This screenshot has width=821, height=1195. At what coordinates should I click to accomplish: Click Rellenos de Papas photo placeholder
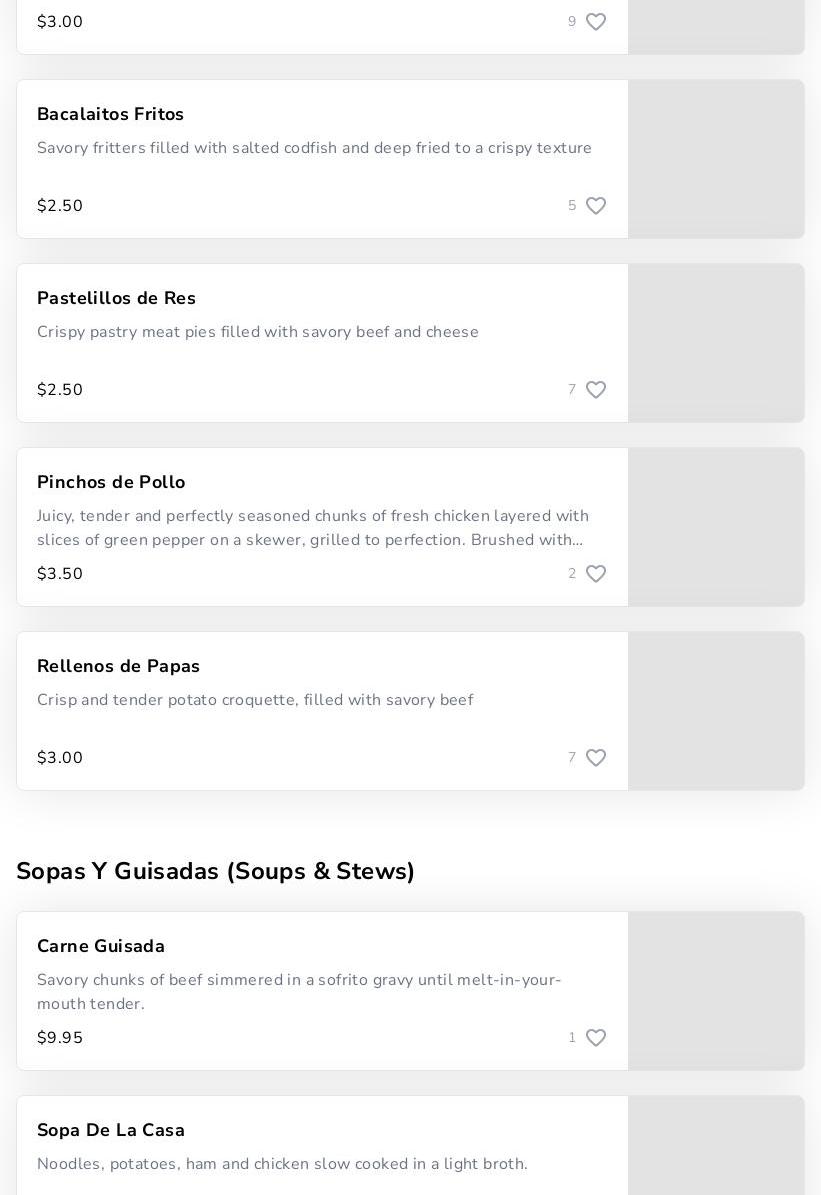[716, 711]
